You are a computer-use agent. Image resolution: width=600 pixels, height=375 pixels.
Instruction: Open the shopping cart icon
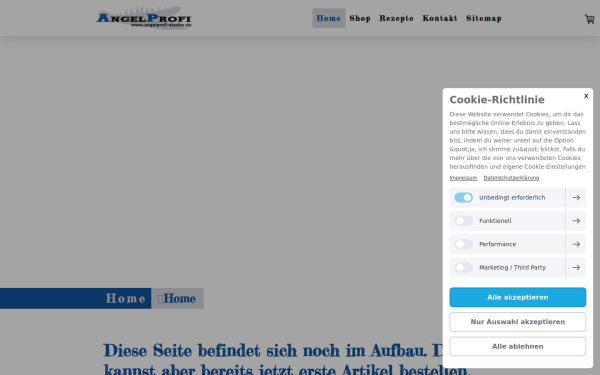(589, 19)
